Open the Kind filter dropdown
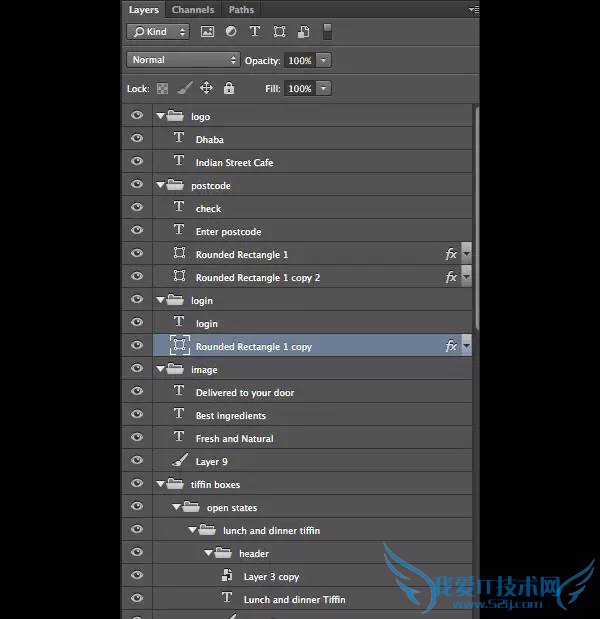 point(158,32)
